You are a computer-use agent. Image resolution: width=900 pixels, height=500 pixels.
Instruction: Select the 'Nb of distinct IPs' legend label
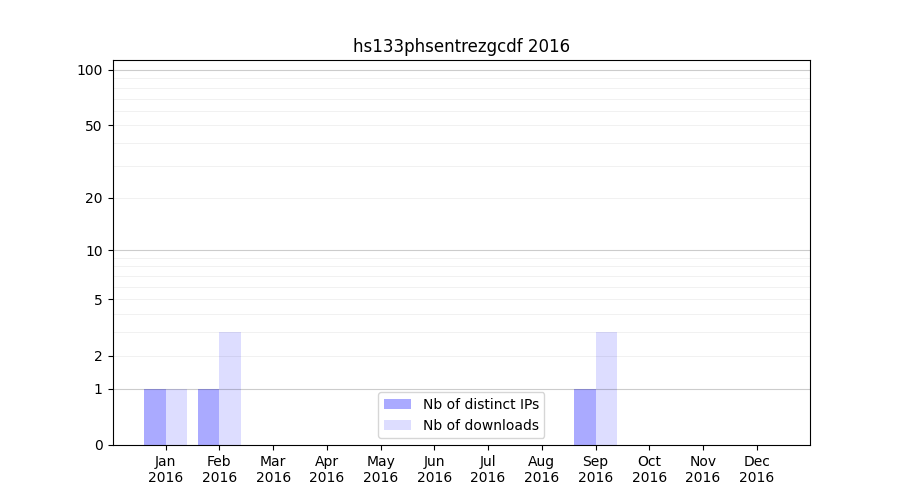(x=480, y=404)
